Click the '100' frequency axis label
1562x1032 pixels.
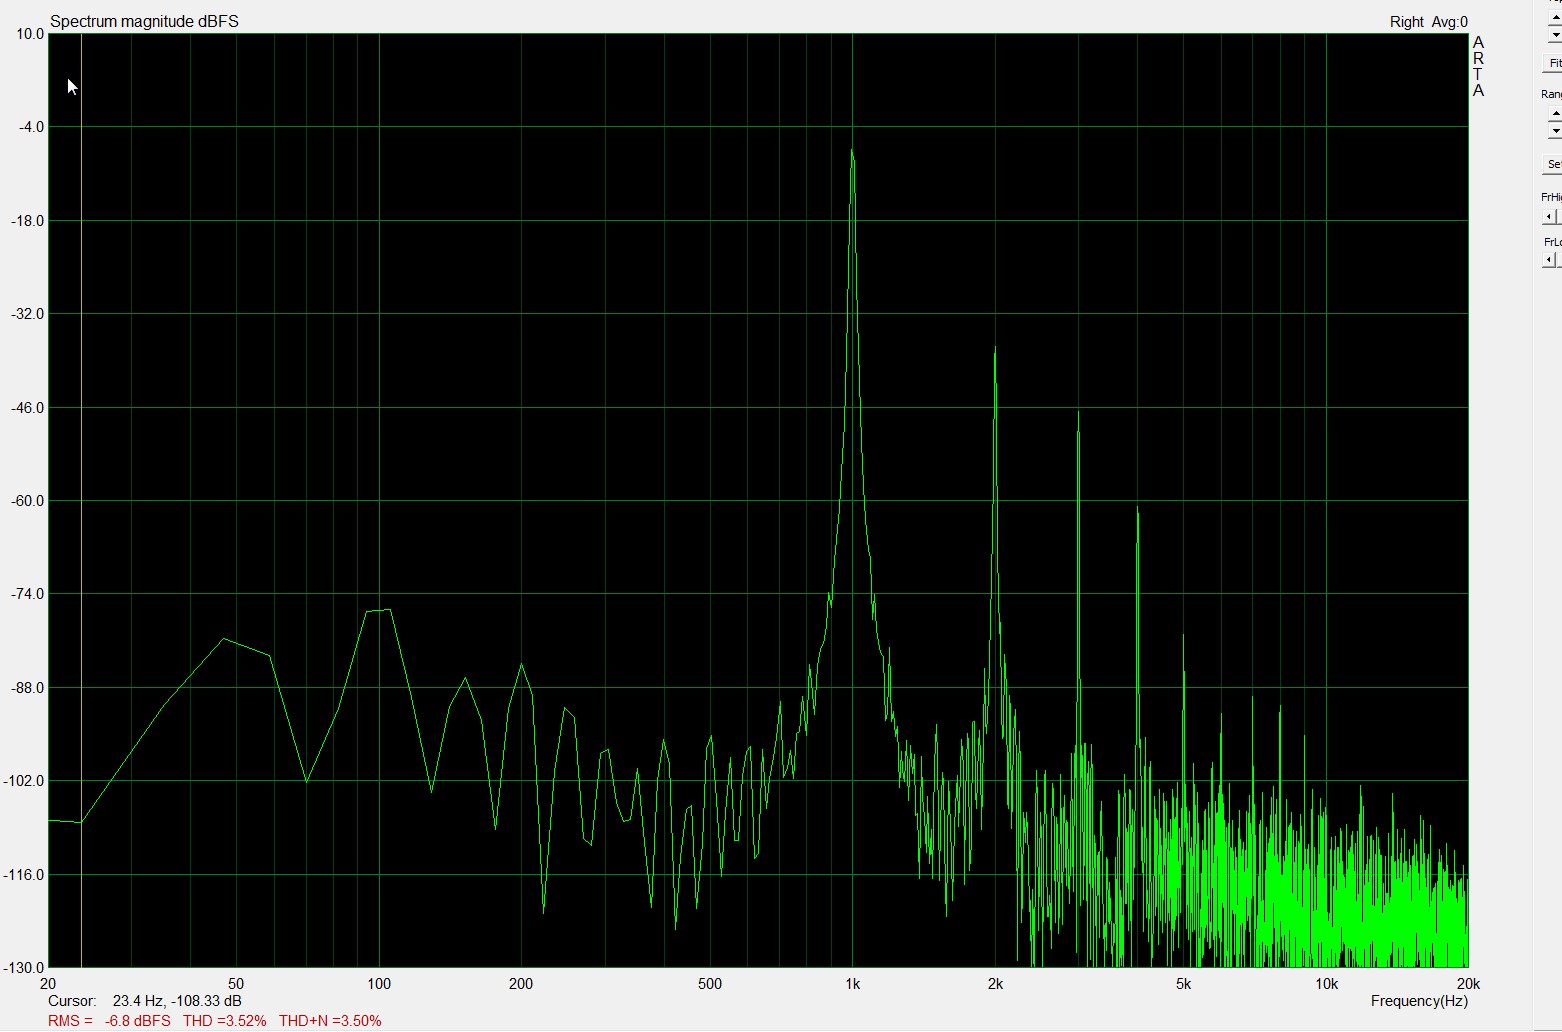click(379, 984)
